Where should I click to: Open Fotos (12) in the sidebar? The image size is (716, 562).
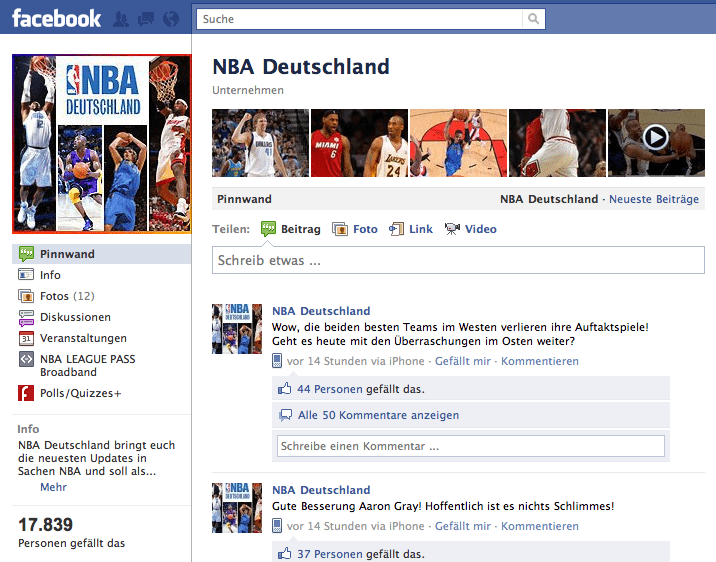point(67,296)
